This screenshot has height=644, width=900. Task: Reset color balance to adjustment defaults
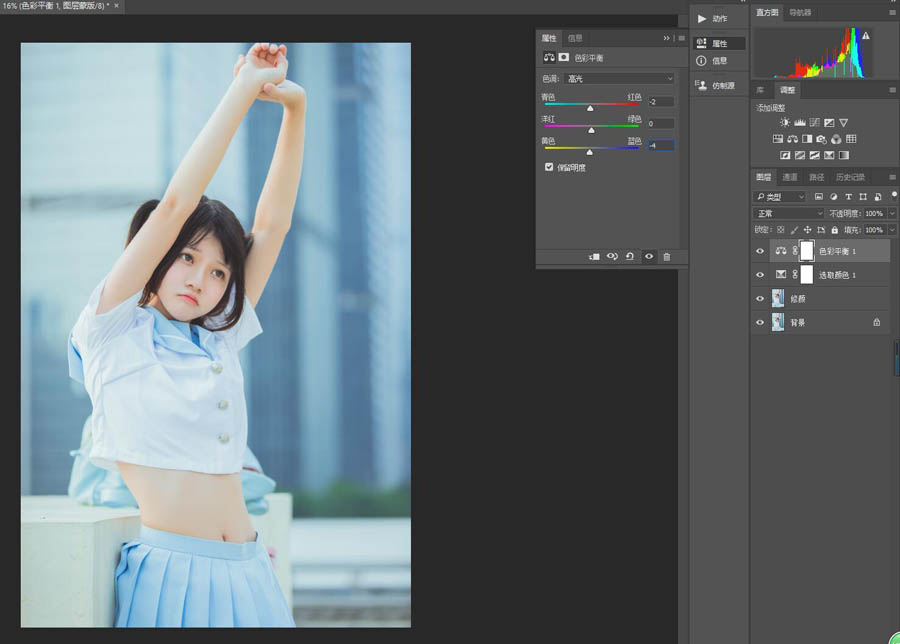(x=630, y=257)
